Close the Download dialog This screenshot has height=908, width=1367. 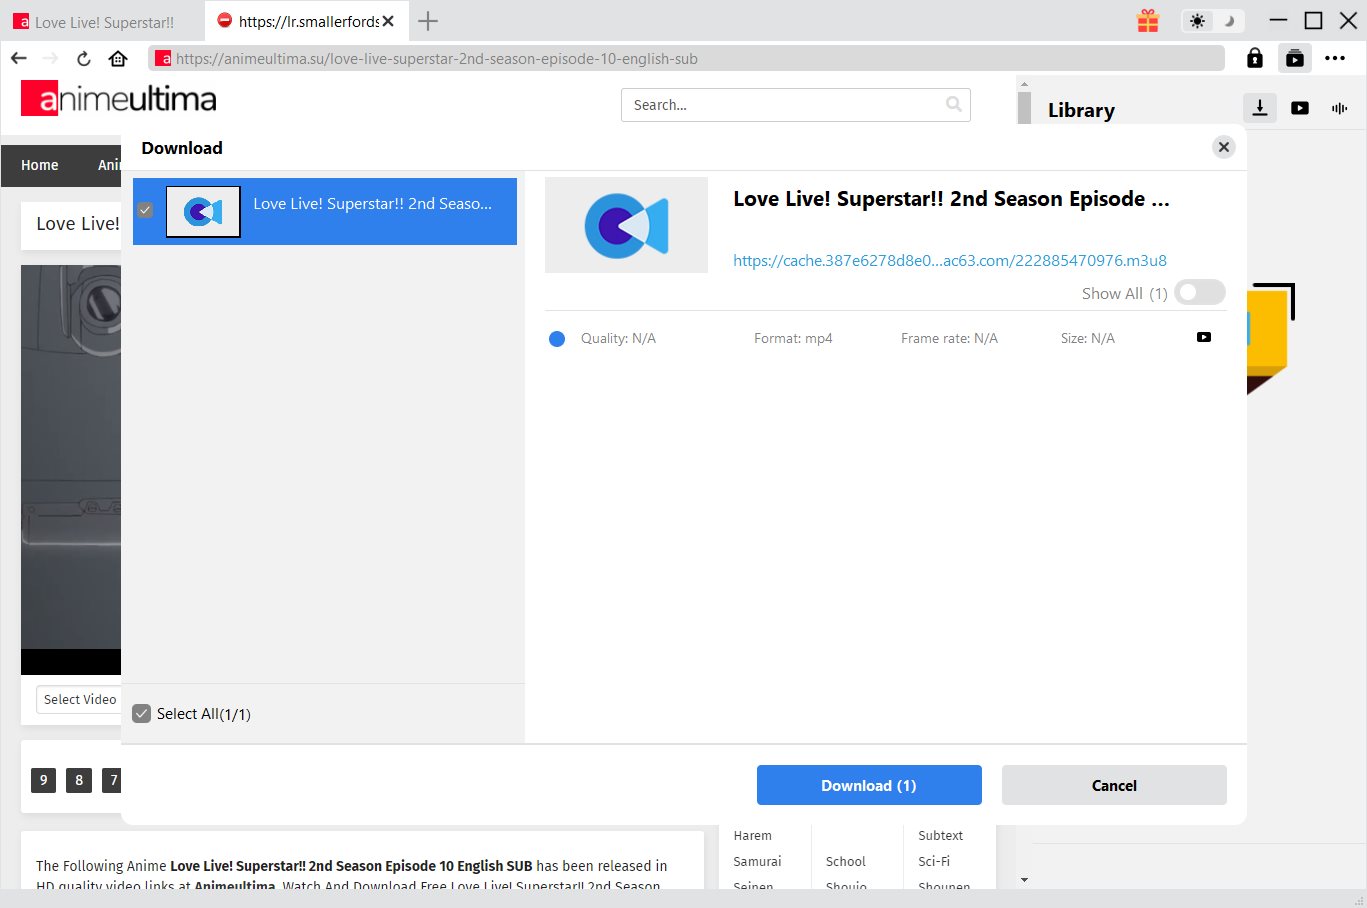1223,147
